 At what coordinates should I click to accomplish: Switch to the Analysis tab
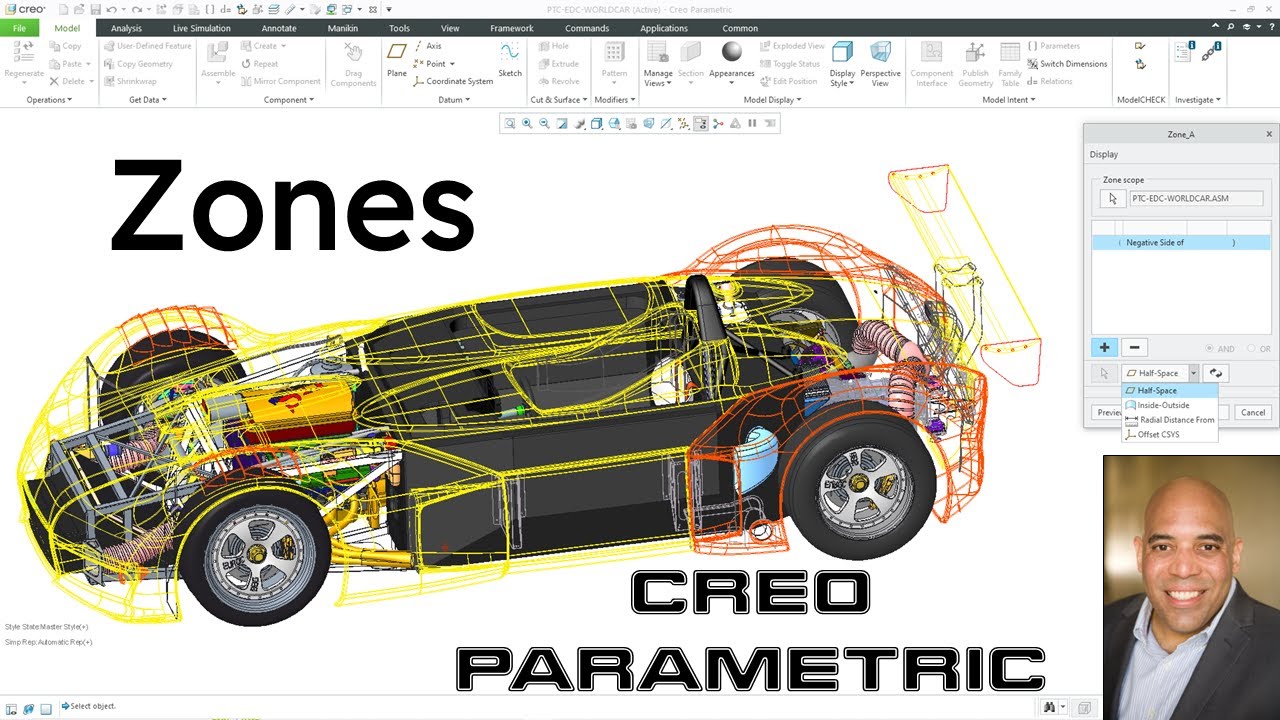pyautogui.click(x=126, y=28)
